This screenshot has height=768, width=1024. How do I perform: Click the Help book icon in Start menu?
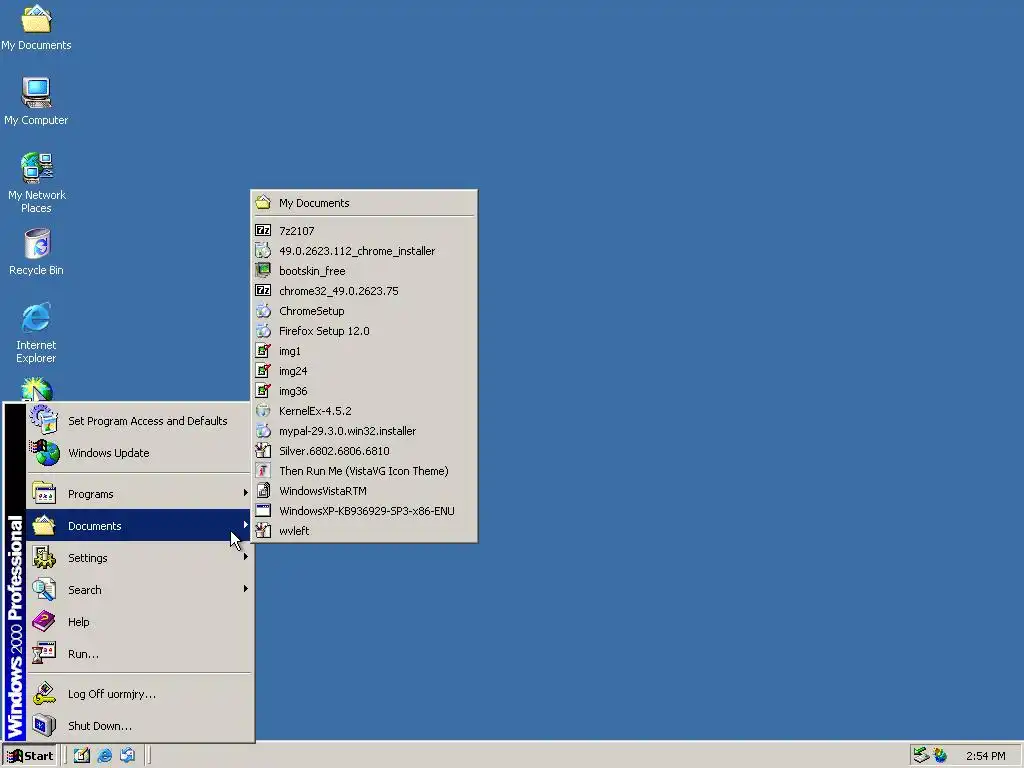pos(44,622)
